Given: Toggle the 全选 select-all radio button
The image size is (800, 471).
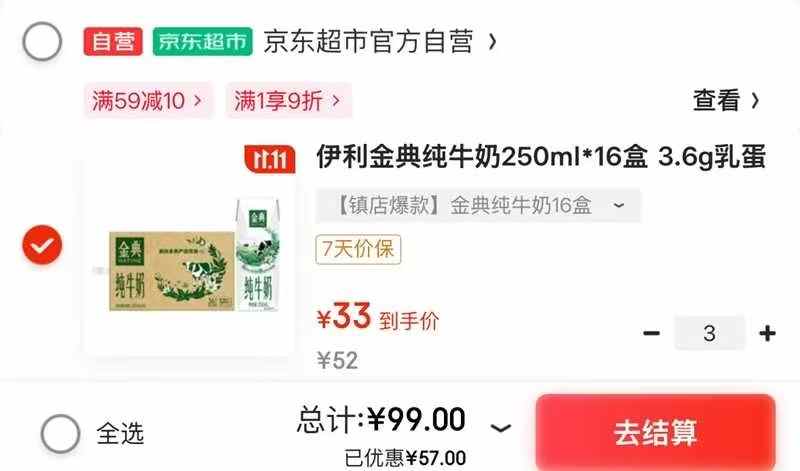Looking at the screenshot, I should 60,434.
